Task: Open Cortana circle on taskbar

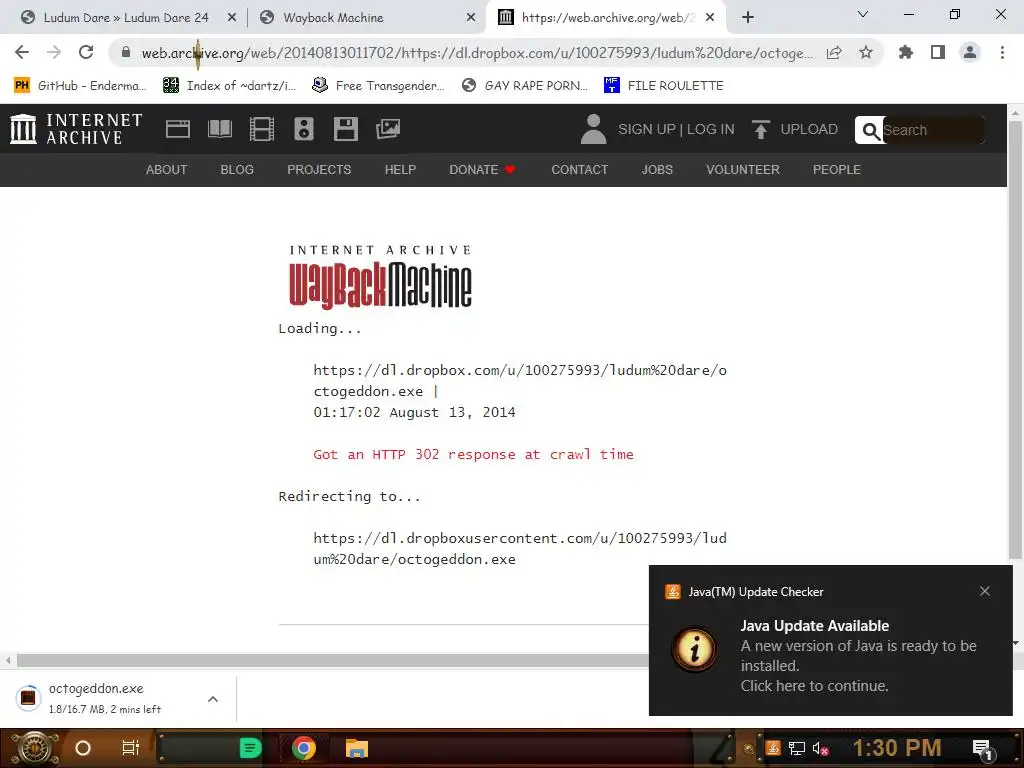Action: click(x=83, y=748)
